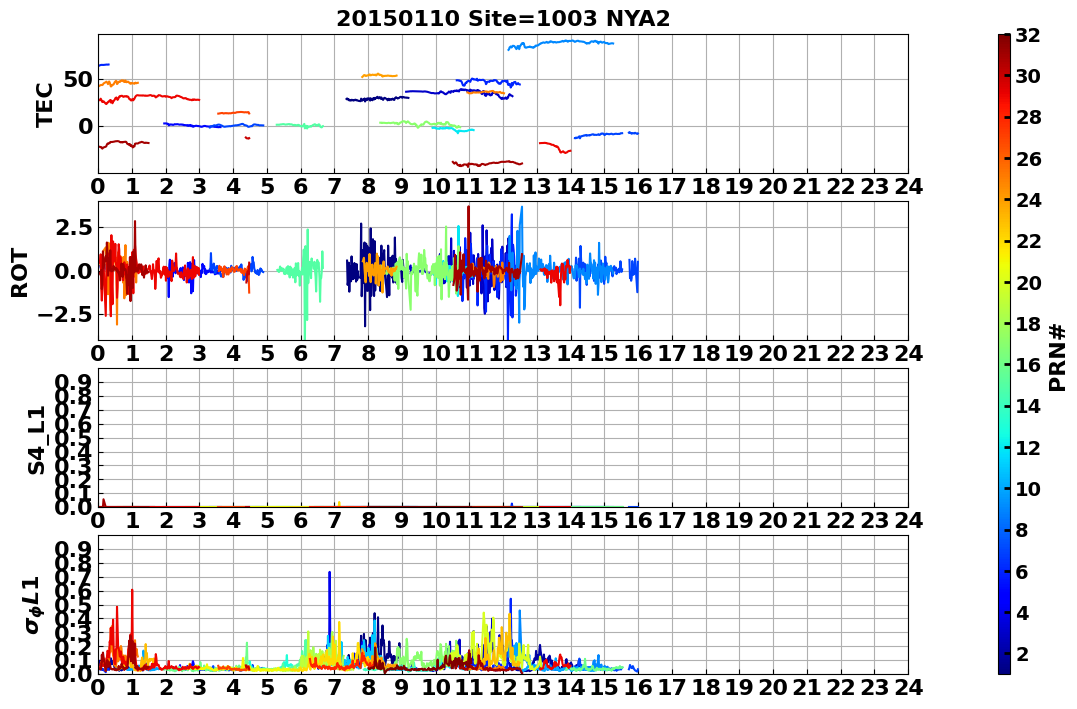Click hour 7 tick under S4_L1 panel
Viewport: 1077px width, 709px height.
(x=335, y=520)
